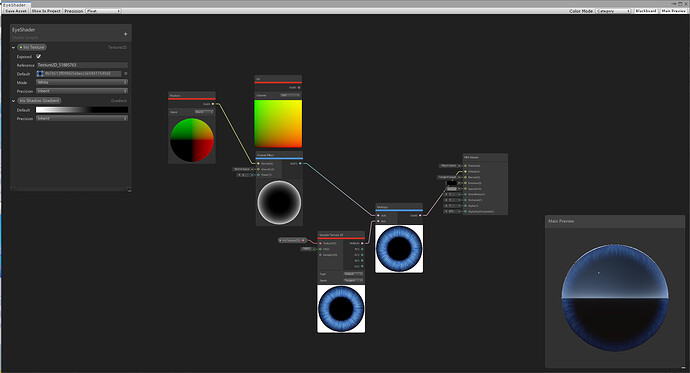Click the Fresnel Effect output port

301,164
